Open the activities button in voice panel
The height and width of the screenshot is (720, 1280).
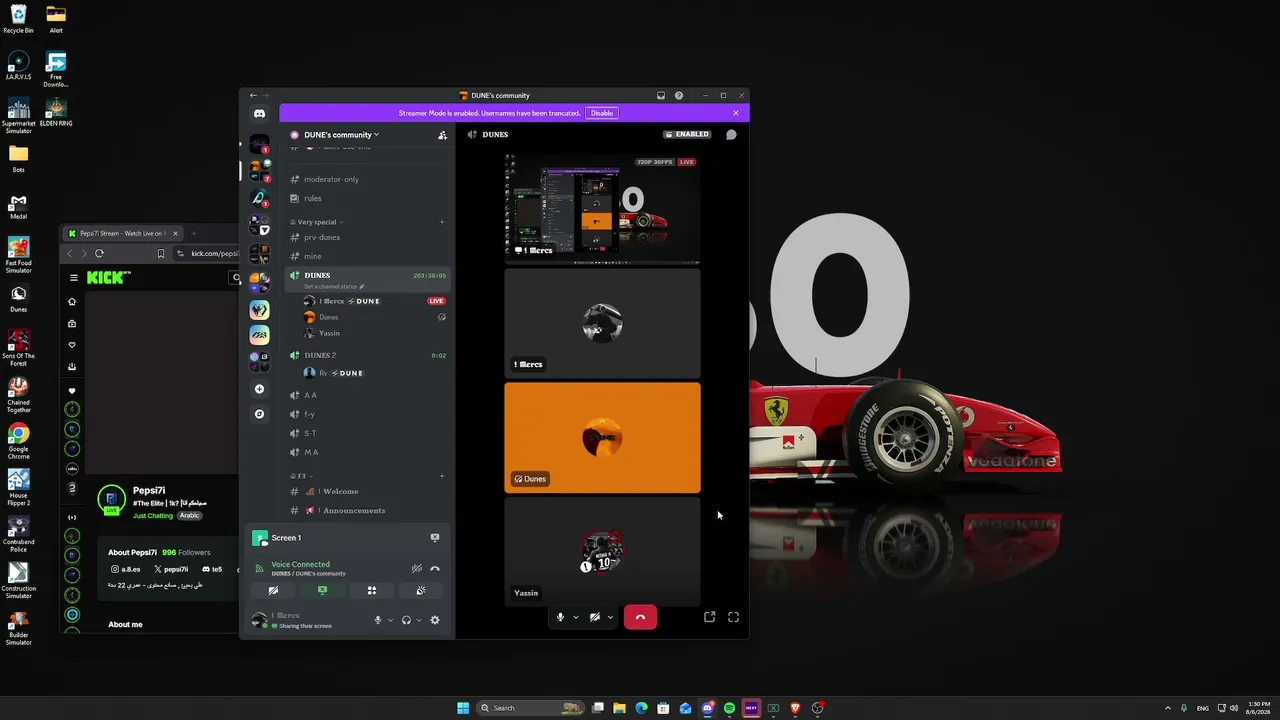[371, 590]
